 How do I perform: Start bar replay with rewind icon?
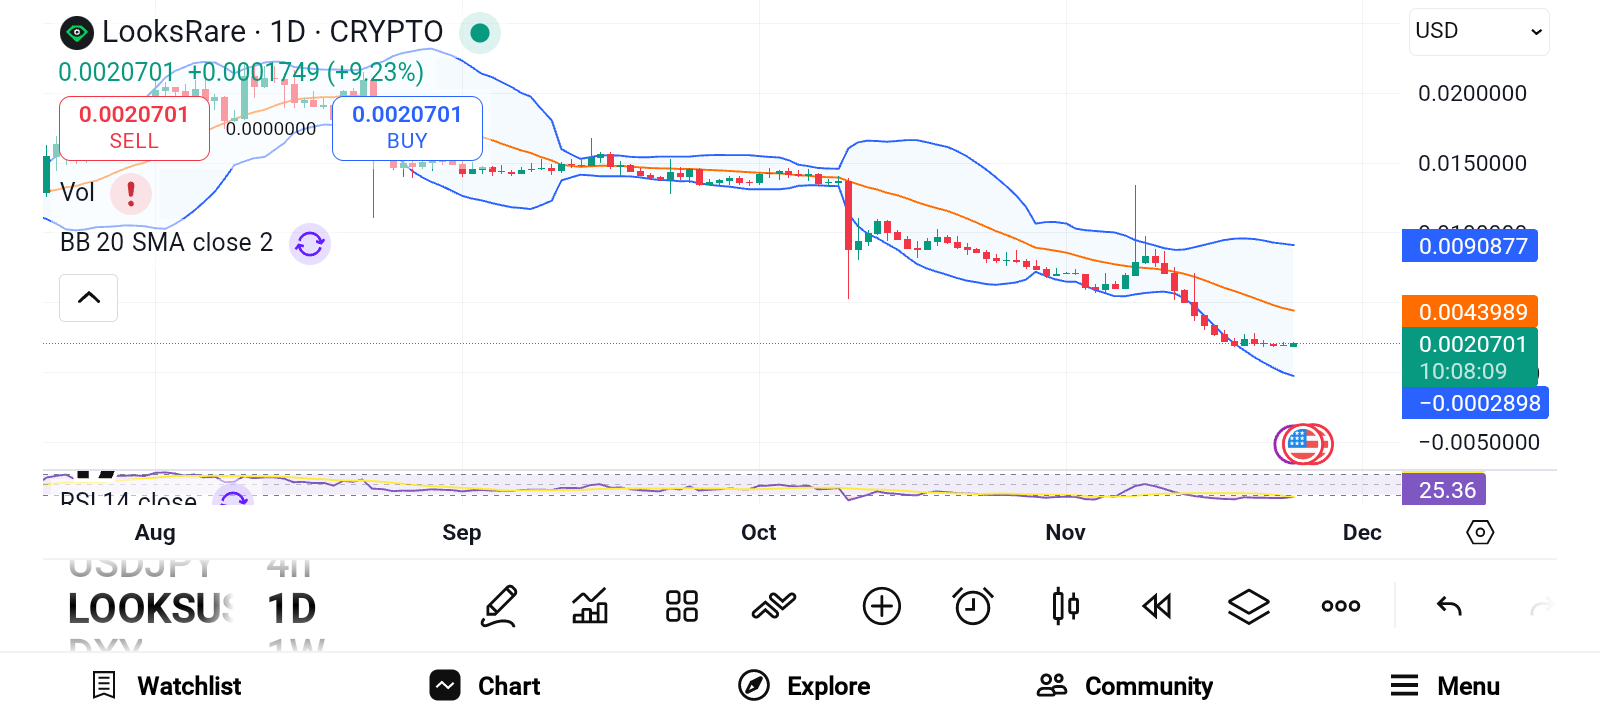tap(1157, 606)
